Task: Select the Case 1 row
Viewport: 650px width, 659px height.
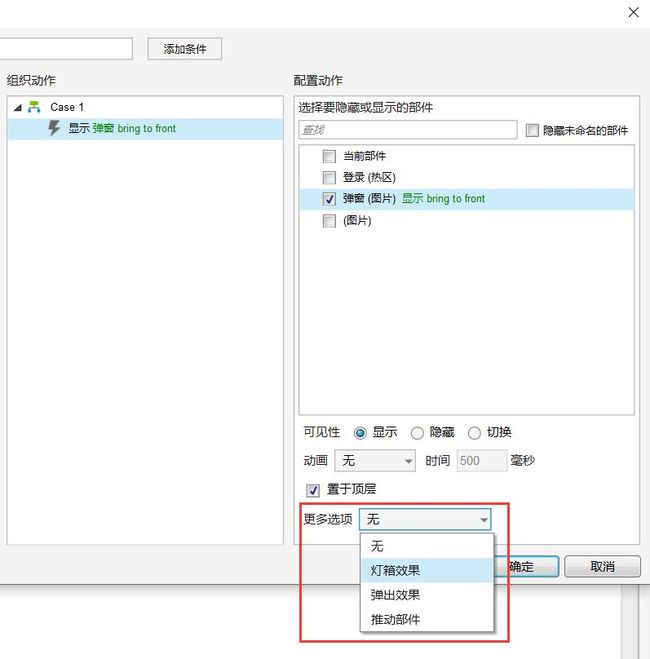Action: 145,107
